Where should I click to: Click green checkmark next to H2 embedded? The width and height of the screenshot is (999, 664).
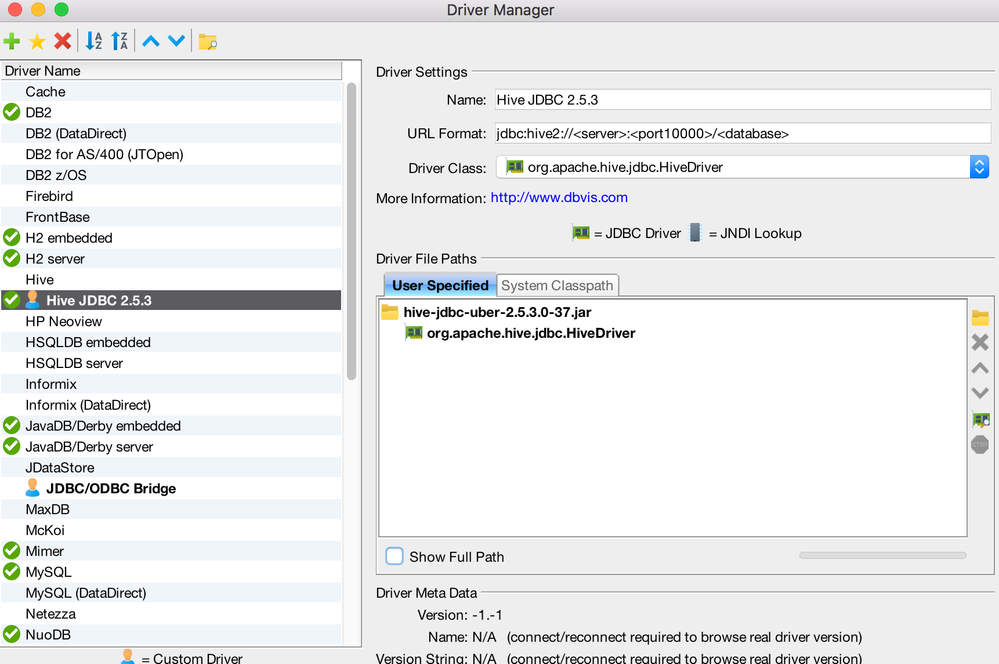pos(11,238)
